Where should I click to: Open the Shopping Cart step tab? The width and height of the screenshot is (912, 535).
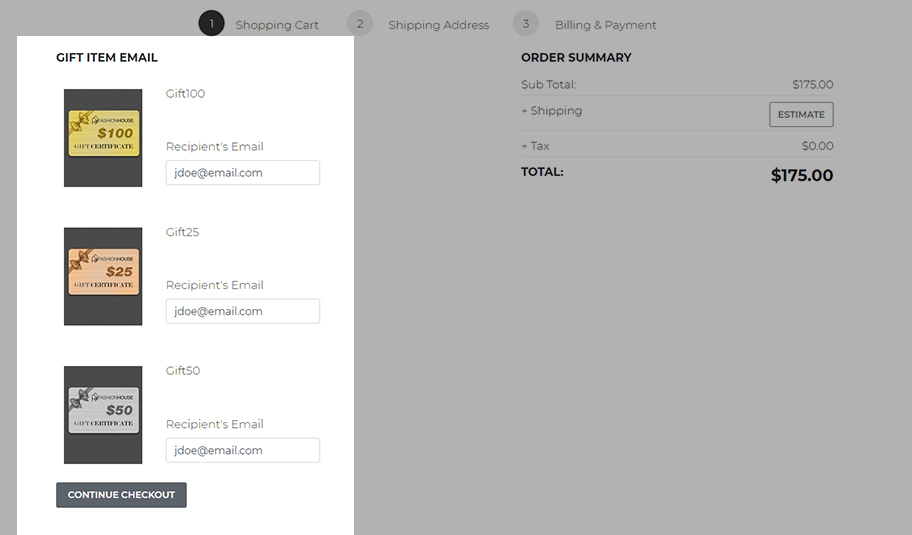point(277,25)
